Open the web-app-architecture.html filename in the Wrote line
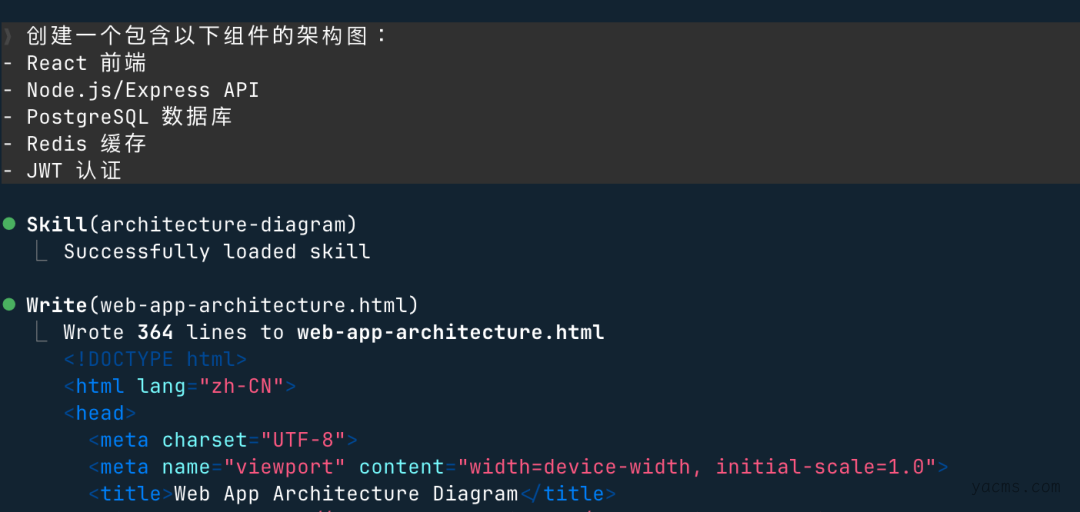 [450, 332]
